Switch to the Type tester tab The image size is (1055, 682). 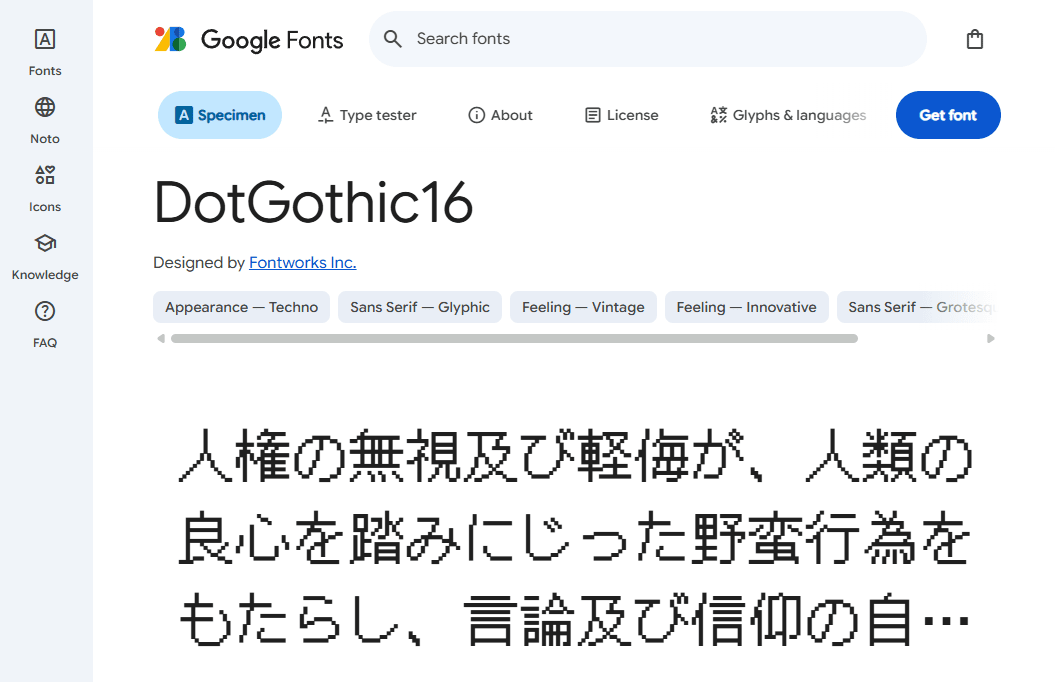(367, 115)
